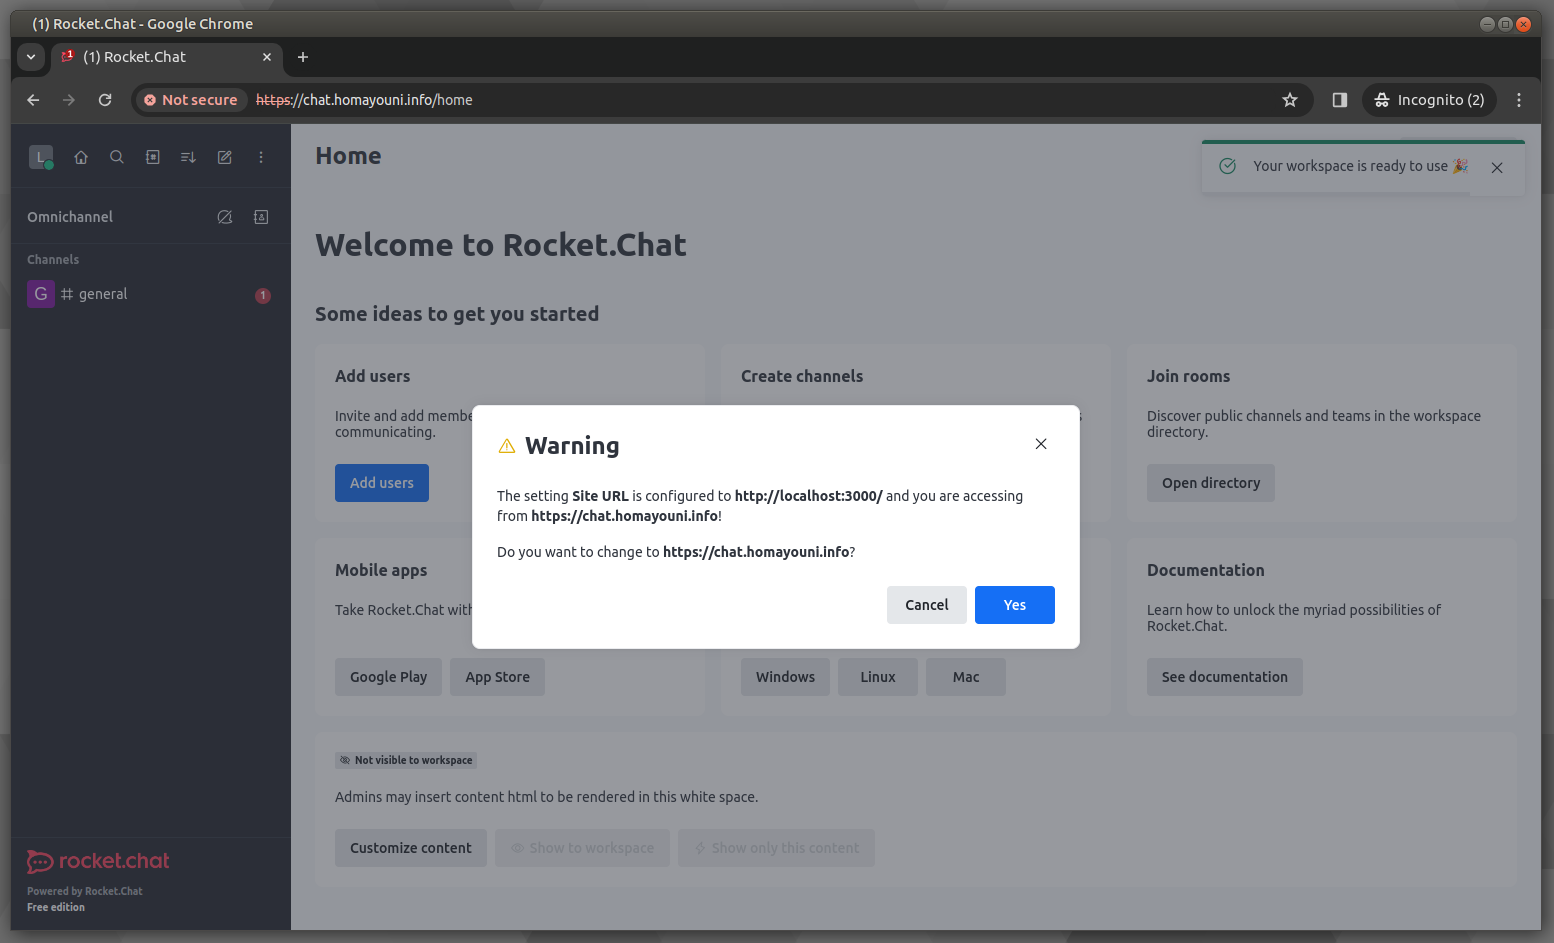Screen dimensions: 1554x943
Task: Go to Home via sidebar house icon
Action: pyautogui.click(x=81, y=157)
